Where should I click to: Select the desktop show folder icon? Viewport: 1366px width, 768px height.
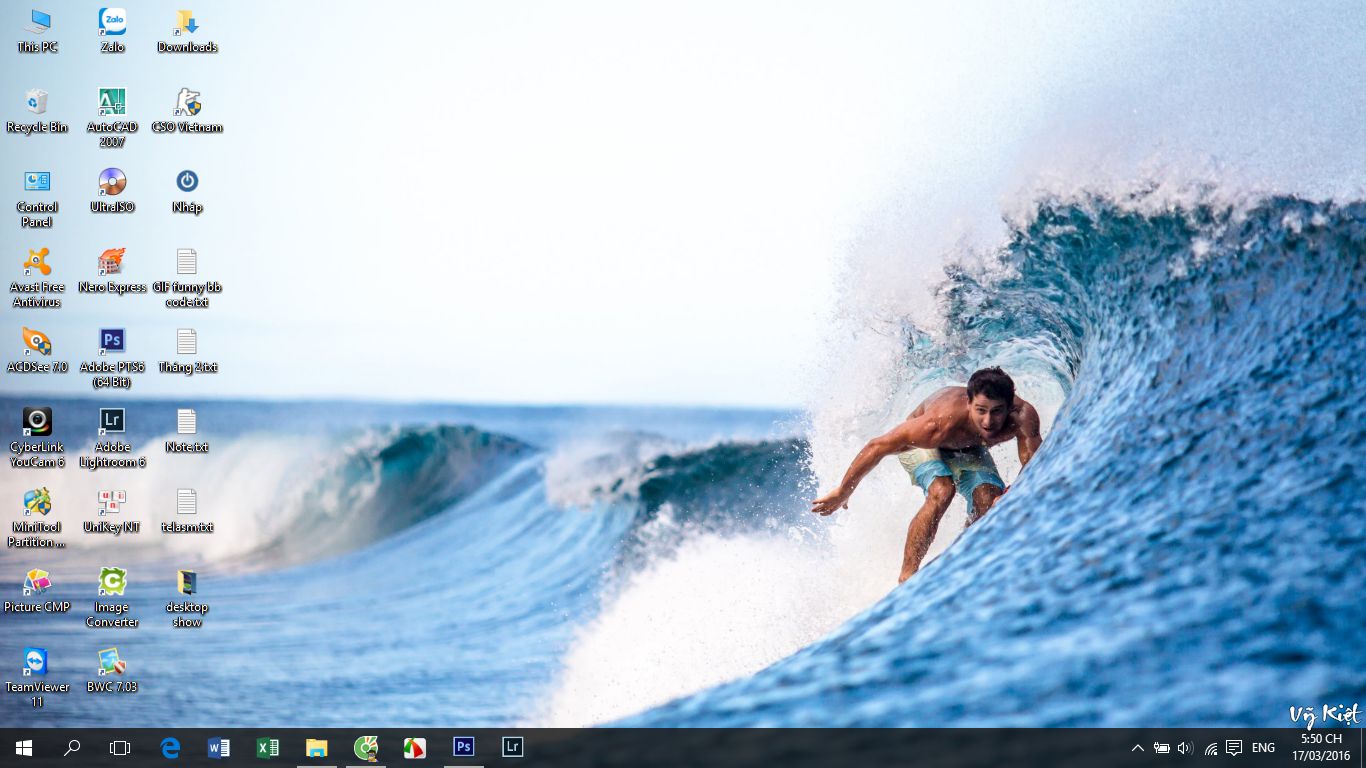pyautogui.click(x=187, y=598)
